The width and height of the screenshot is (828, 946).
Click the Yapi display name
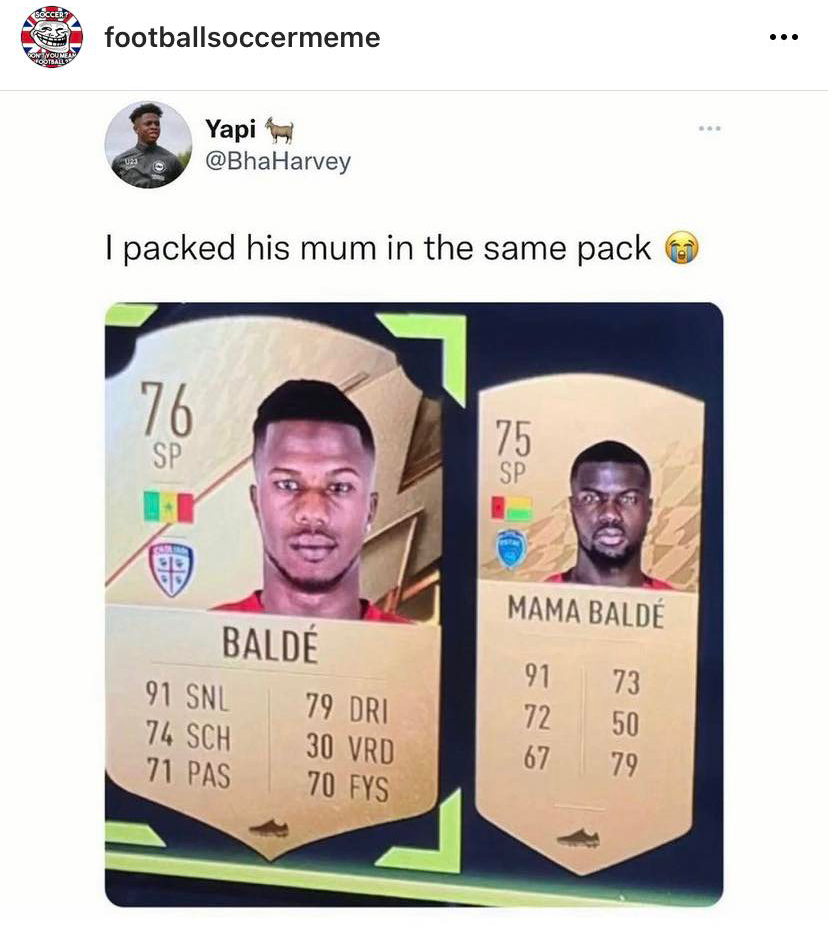pyautogui.click(x=231, y=129)
